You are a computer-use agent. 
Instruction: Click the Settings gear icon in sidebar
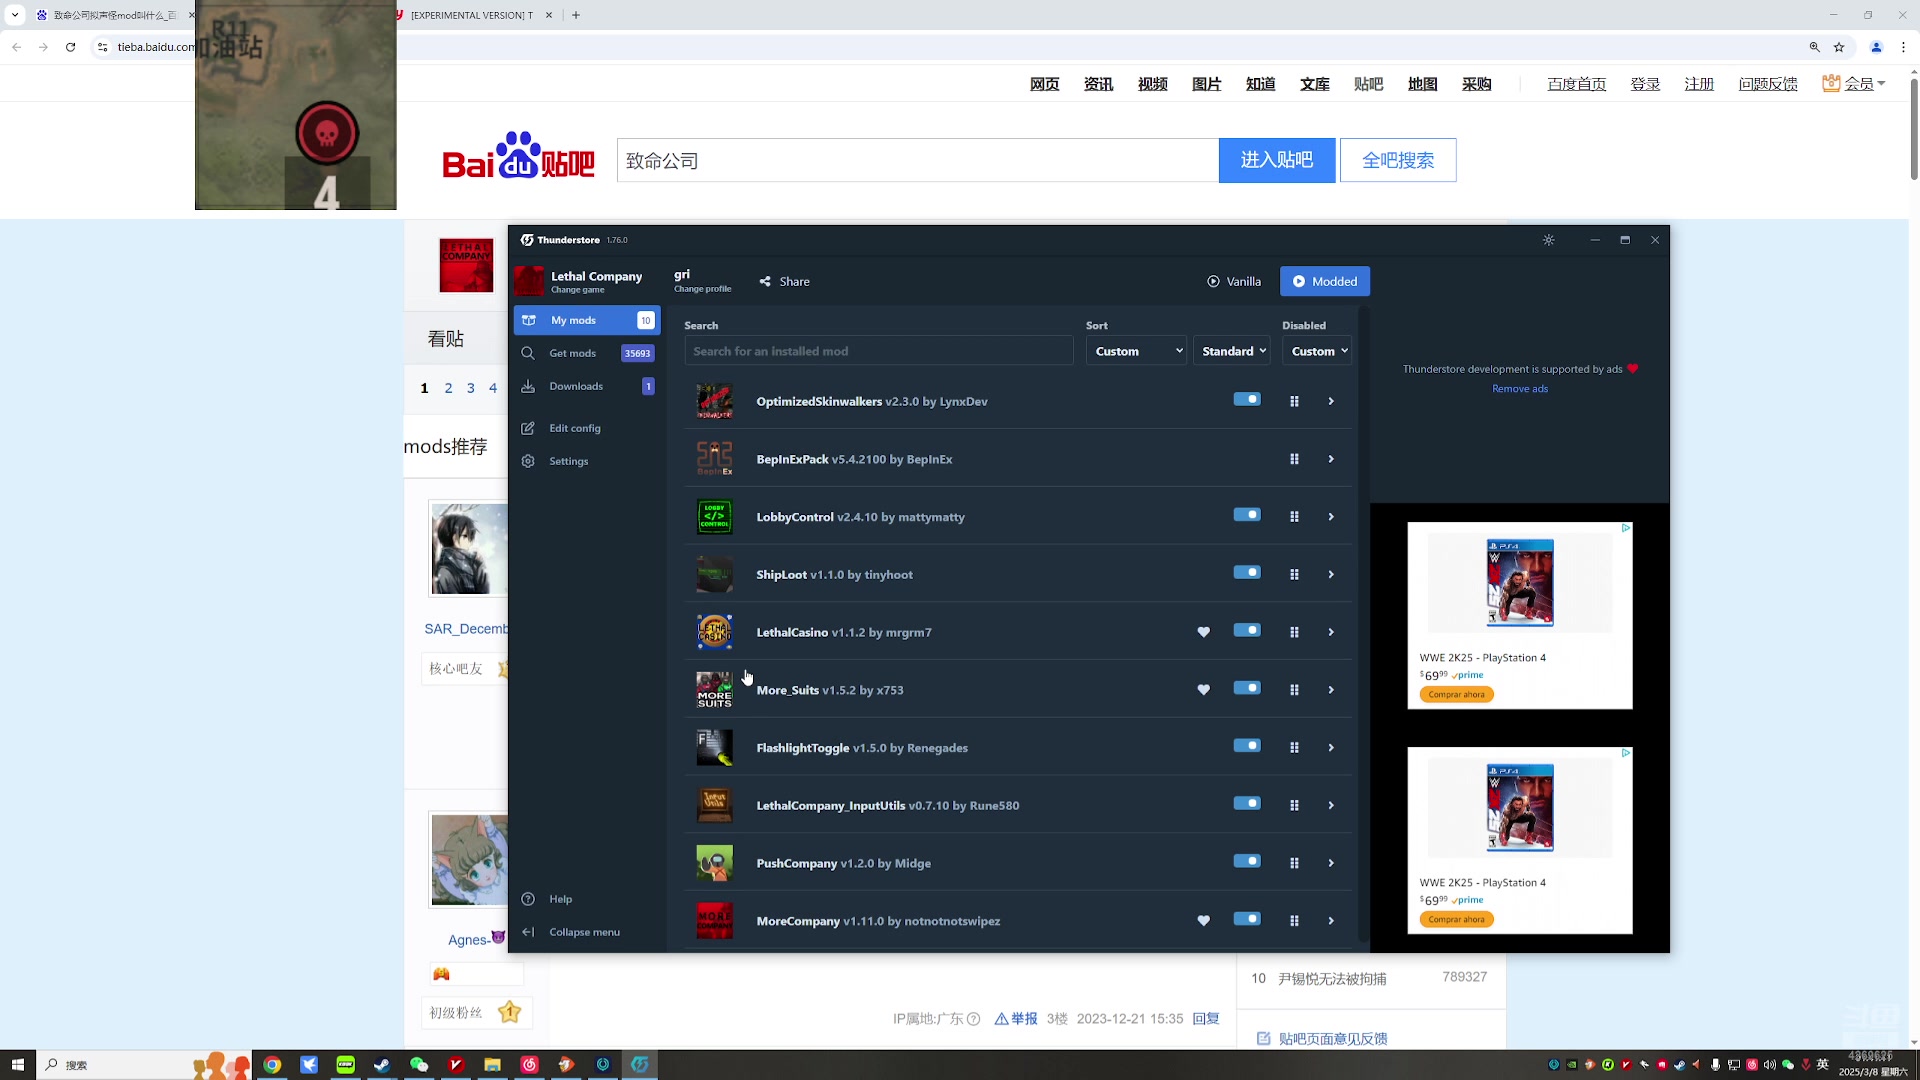[x=528, y=461]
